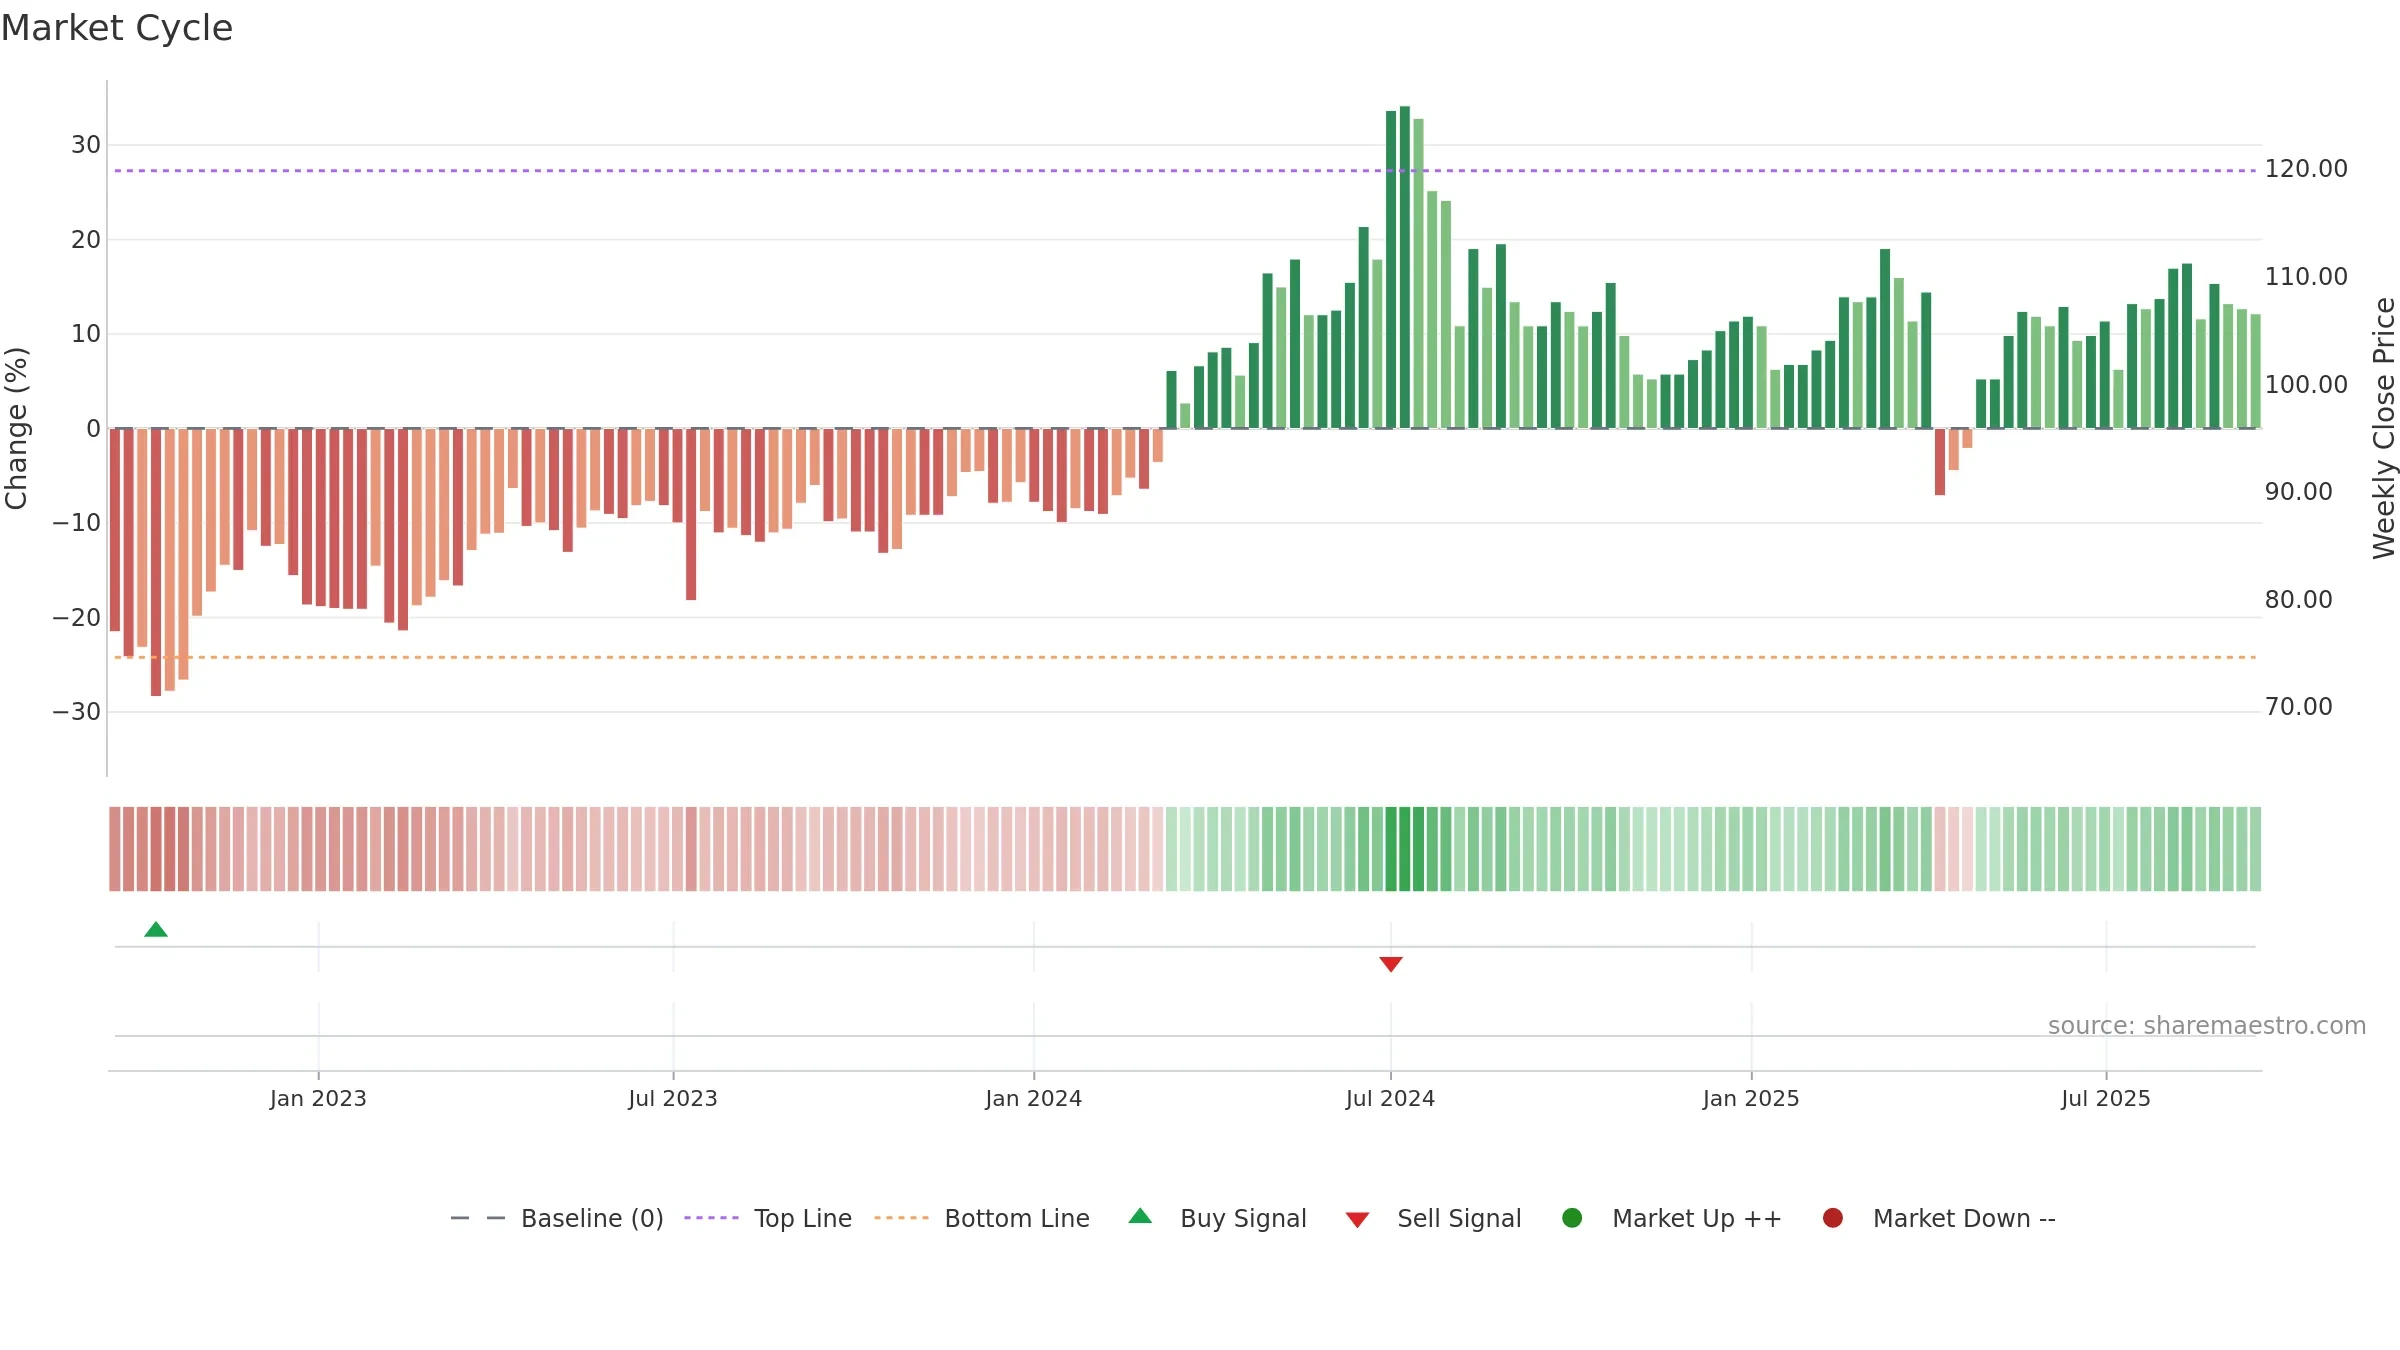Click the Market Cycle chart title
Screen dimensions: 2400x1350
click(117, 28)
